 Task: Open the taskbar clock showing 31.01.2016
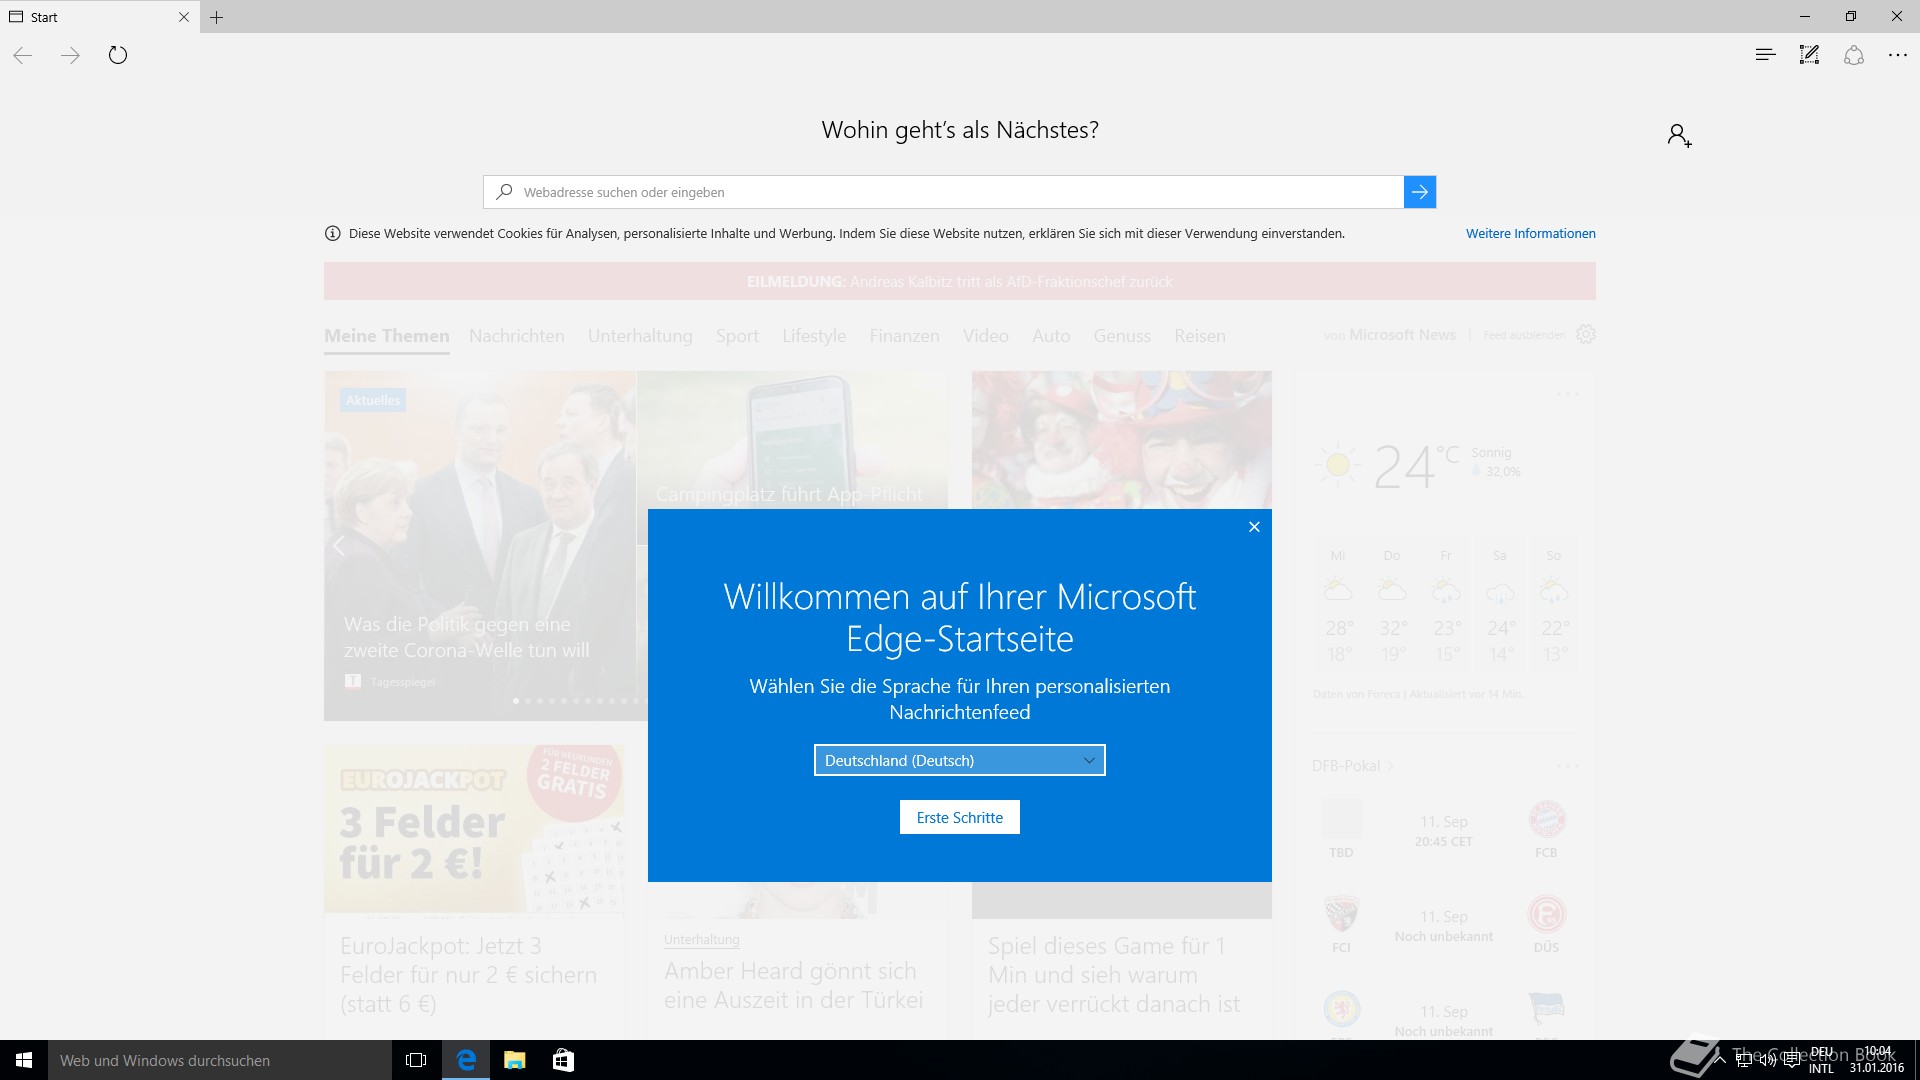tap(1877, 1060)
